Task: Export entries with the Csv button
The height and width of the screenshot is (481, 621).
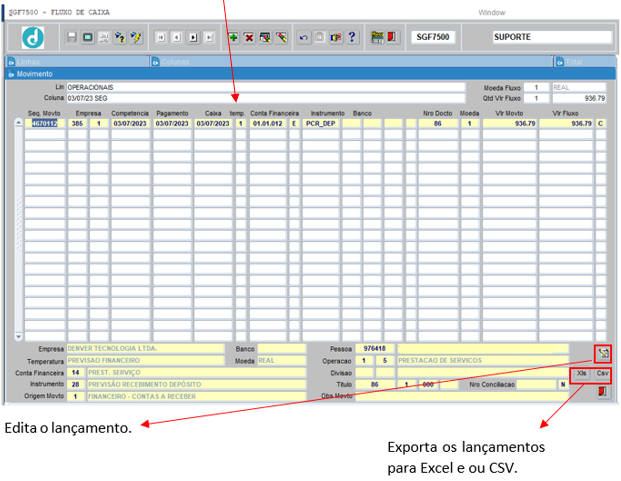Action: point(602,374)
